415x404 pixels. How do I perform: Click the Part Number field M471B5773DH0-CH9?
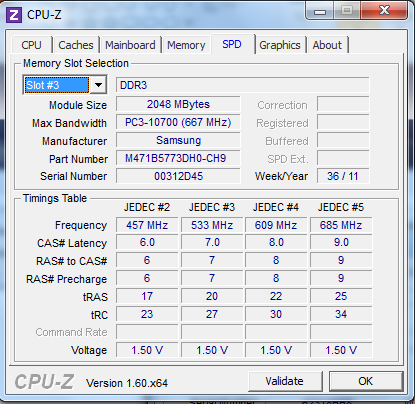tap(178, 158)
